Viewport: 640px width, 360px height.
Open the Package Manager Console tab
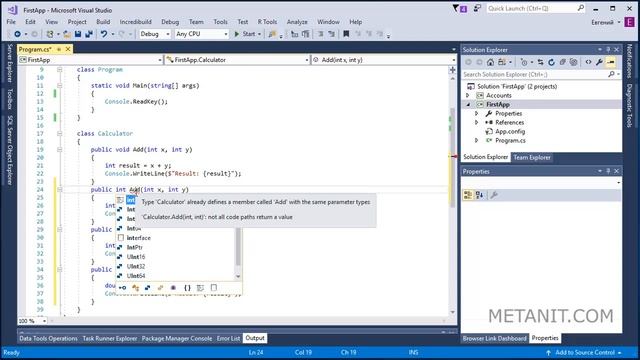click(177, 338)
